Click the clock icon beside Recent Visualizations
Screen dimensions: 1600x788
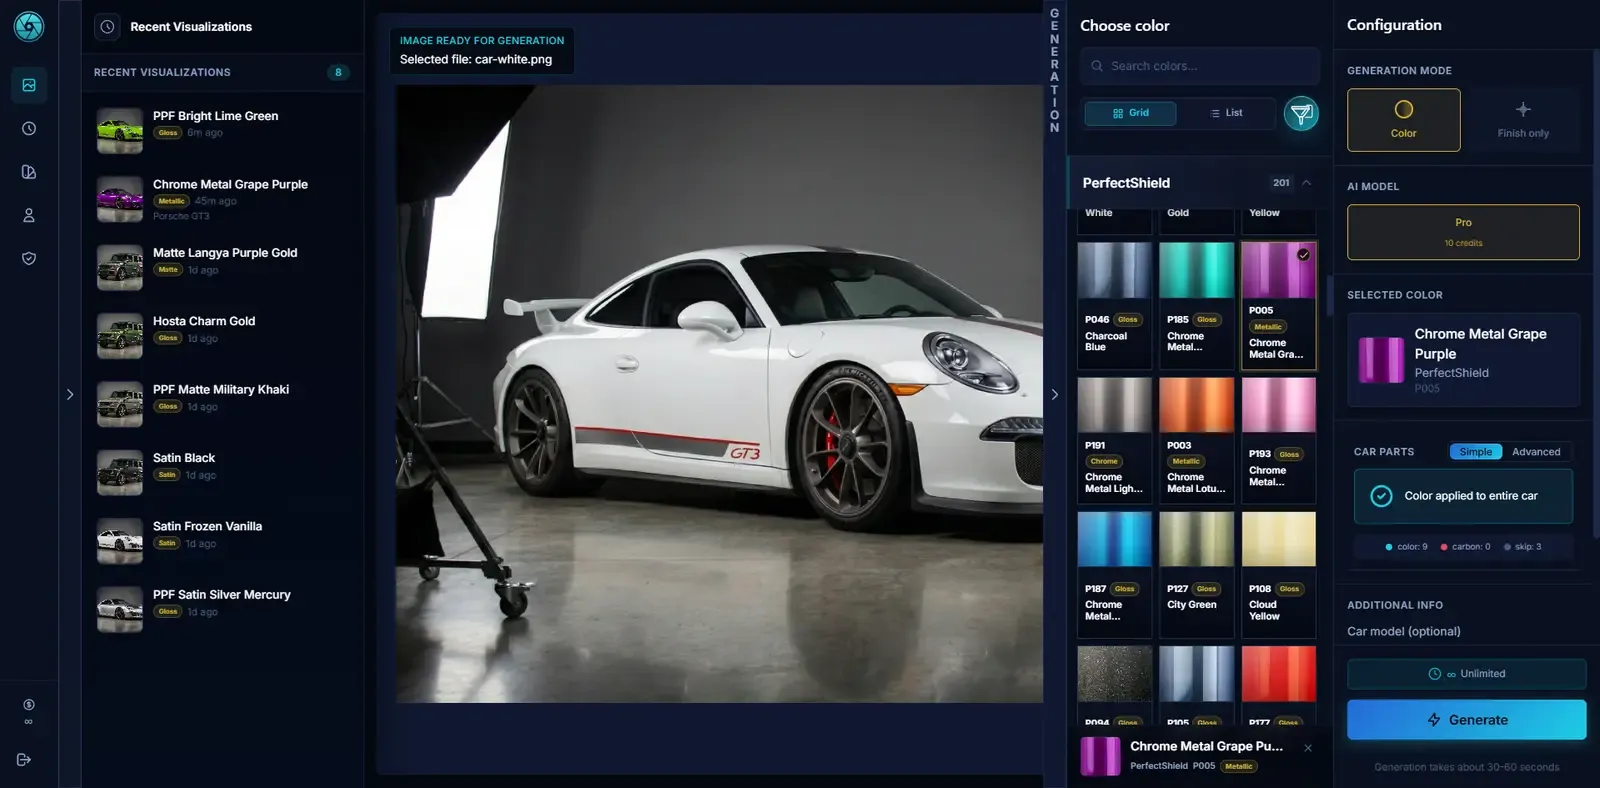pyautogui.click(x=107, y=27)
